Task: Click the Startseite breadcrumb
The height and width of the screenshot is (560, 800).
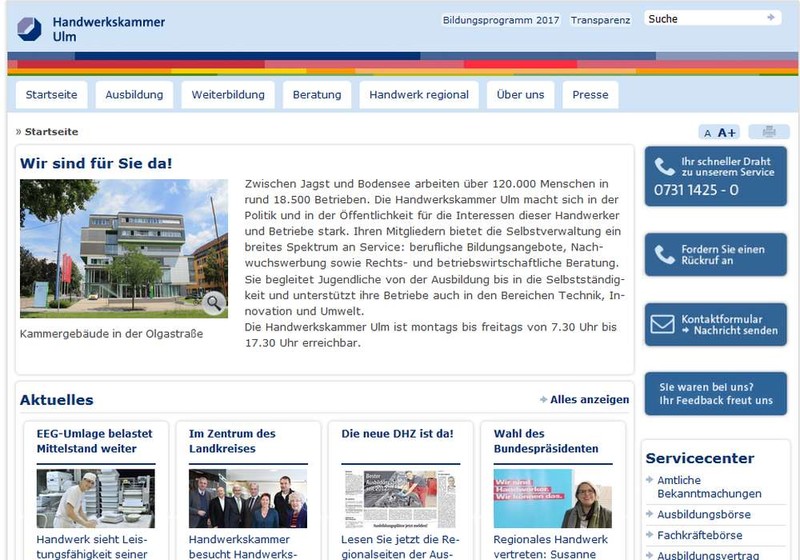Action: point(52,132)
